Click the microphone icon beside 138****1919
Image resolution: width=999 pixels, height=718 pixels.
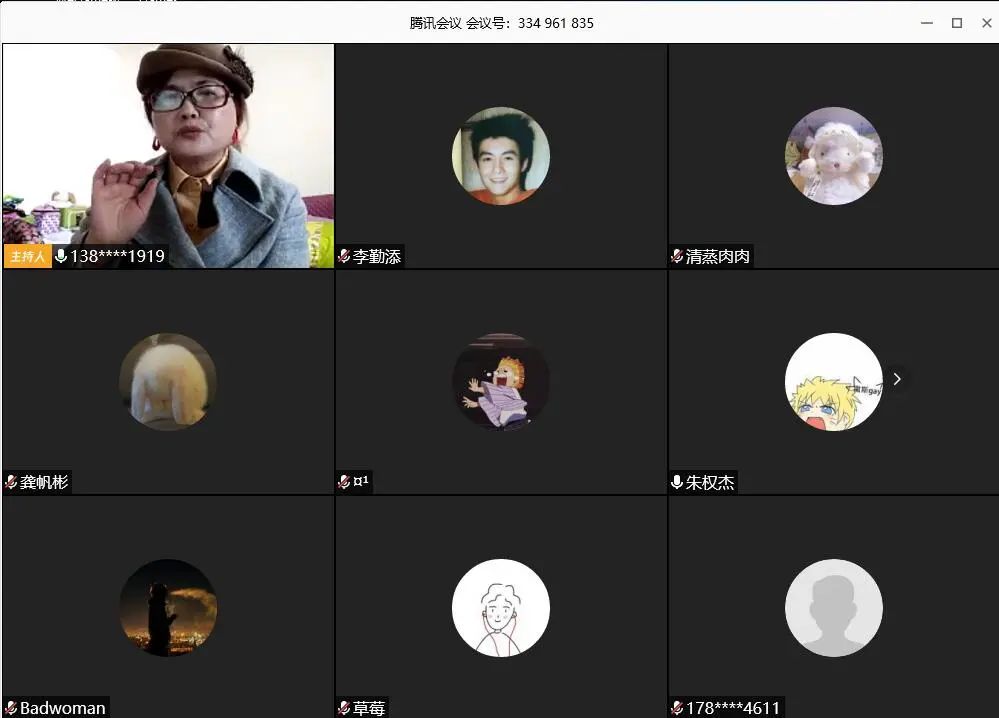(61, 257)
